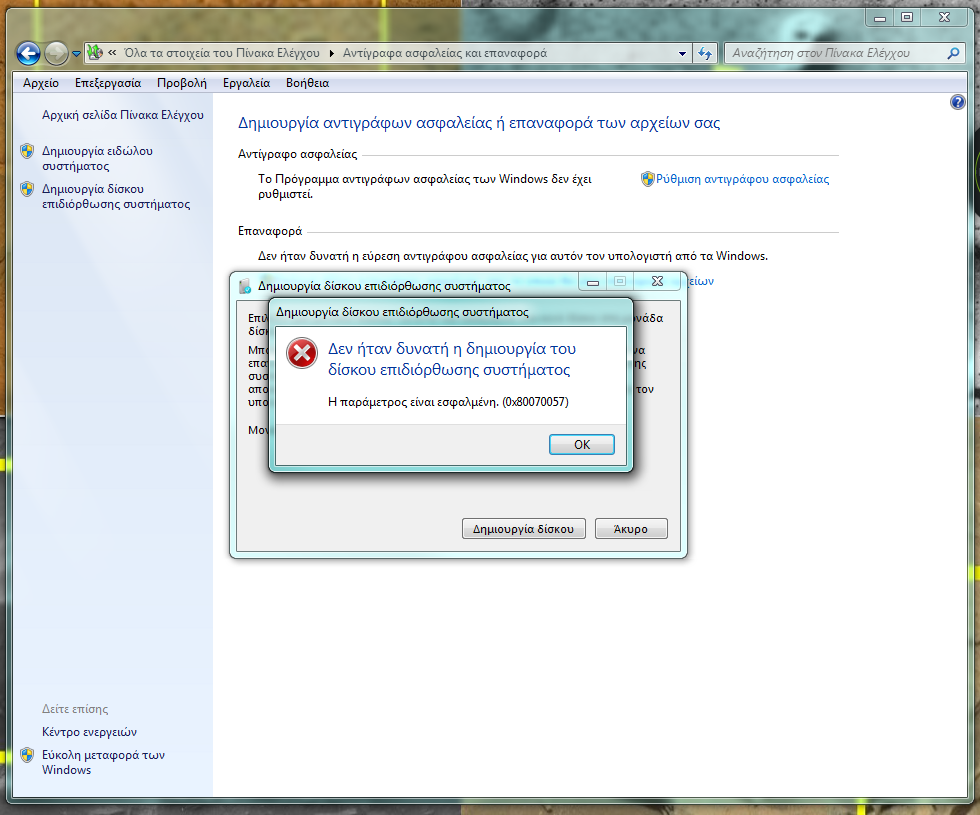
Task: Open the Βοήθεια menu
Action: [308, 83]
